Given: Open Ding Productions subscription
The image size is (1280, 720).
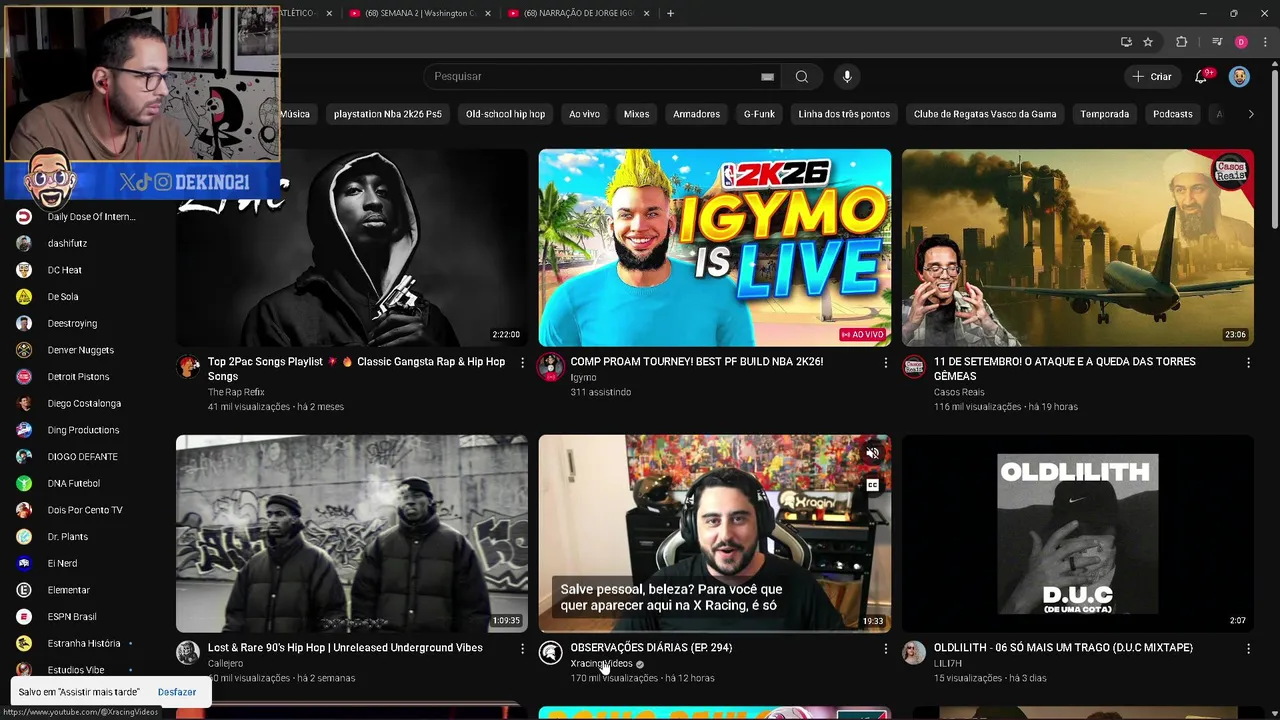Looking at the screenshot, I should pyautogui.click(x=83, y=430).
